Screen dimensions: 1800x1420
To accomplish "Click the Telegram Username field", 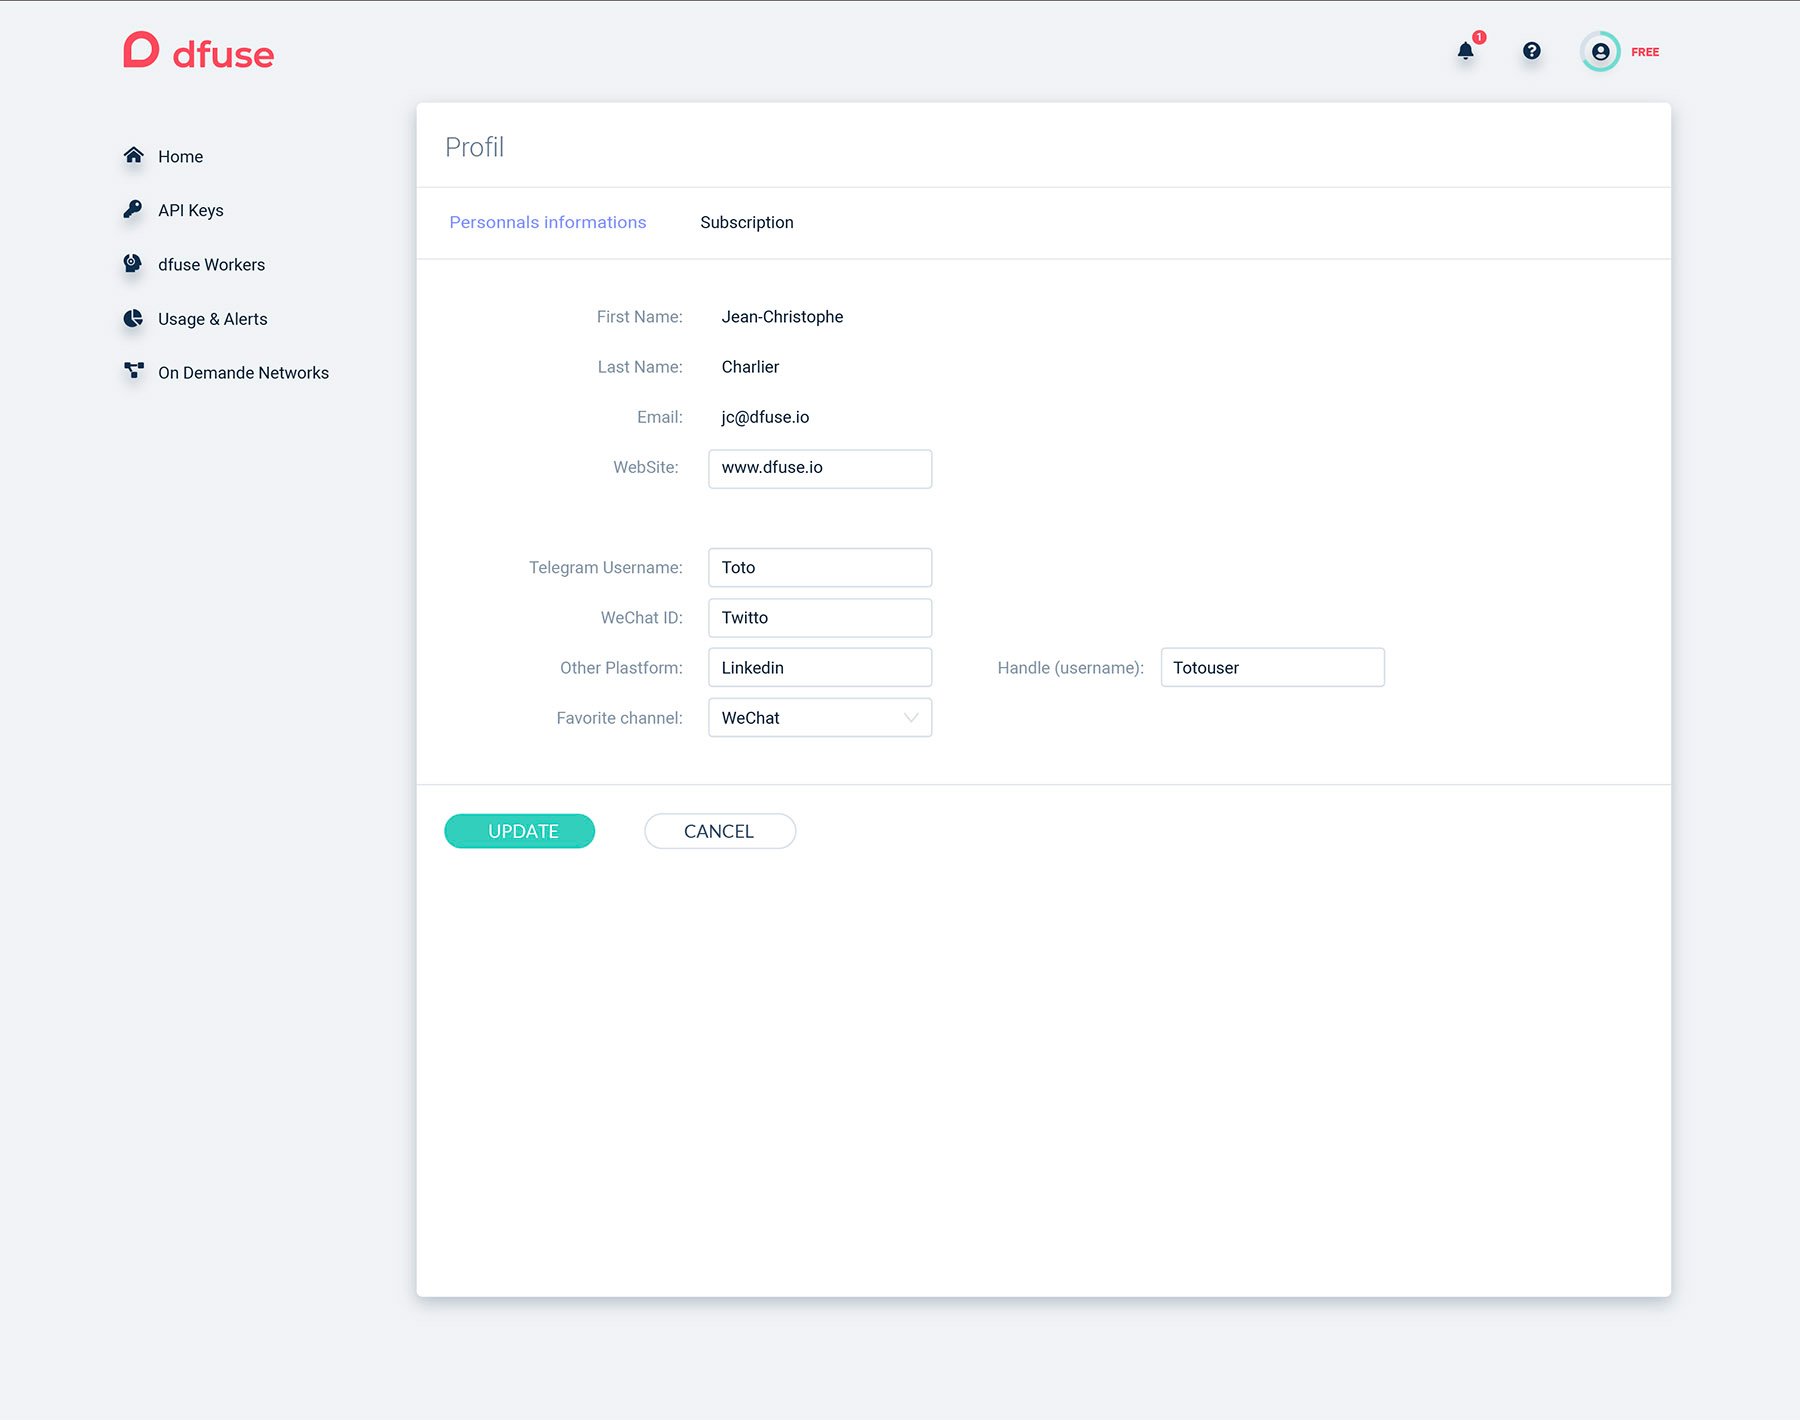I will coord(820,567).
